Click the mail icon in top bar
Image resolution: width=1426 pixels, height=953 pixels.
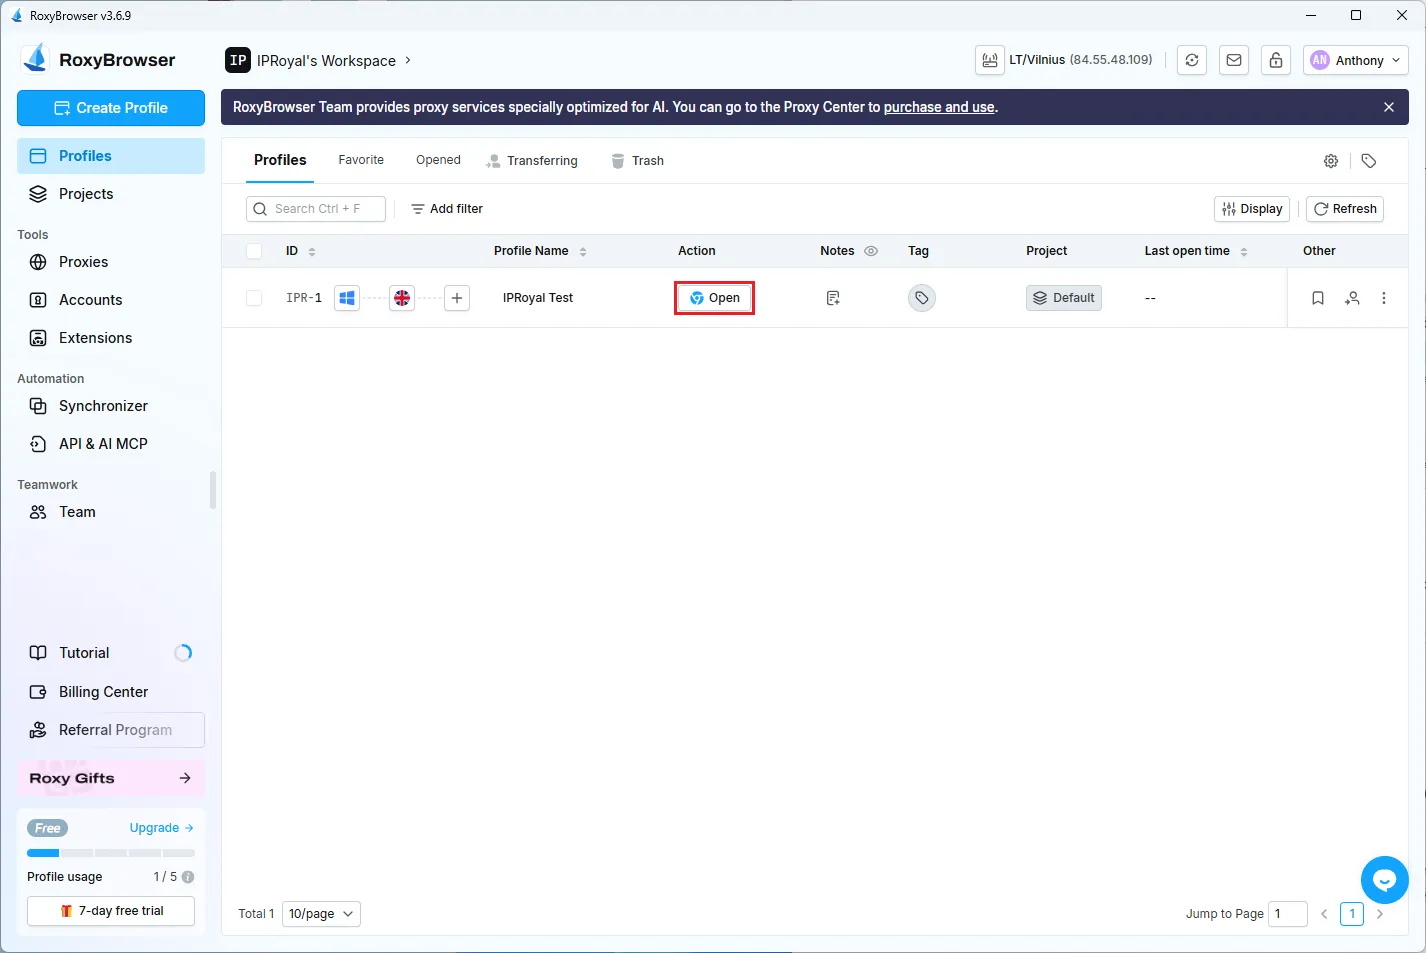click(x=1234, y=60)
